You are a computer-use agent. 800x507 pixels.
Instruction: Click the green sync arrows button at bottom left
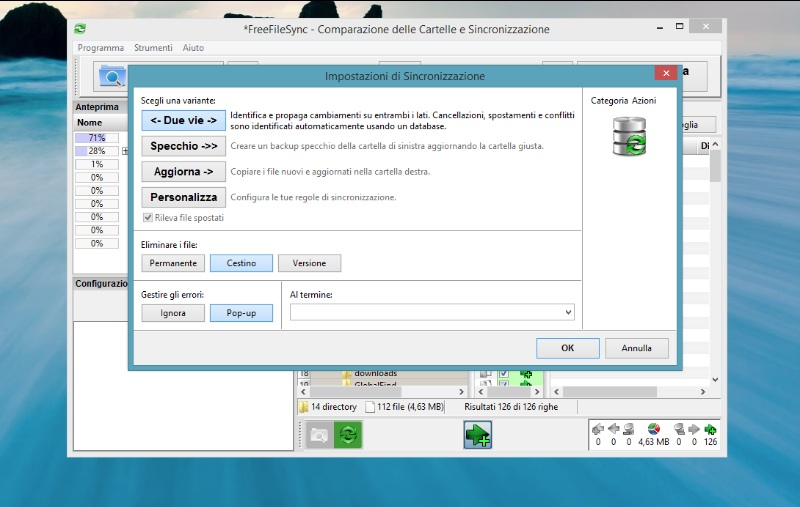(x=348, y=435)
